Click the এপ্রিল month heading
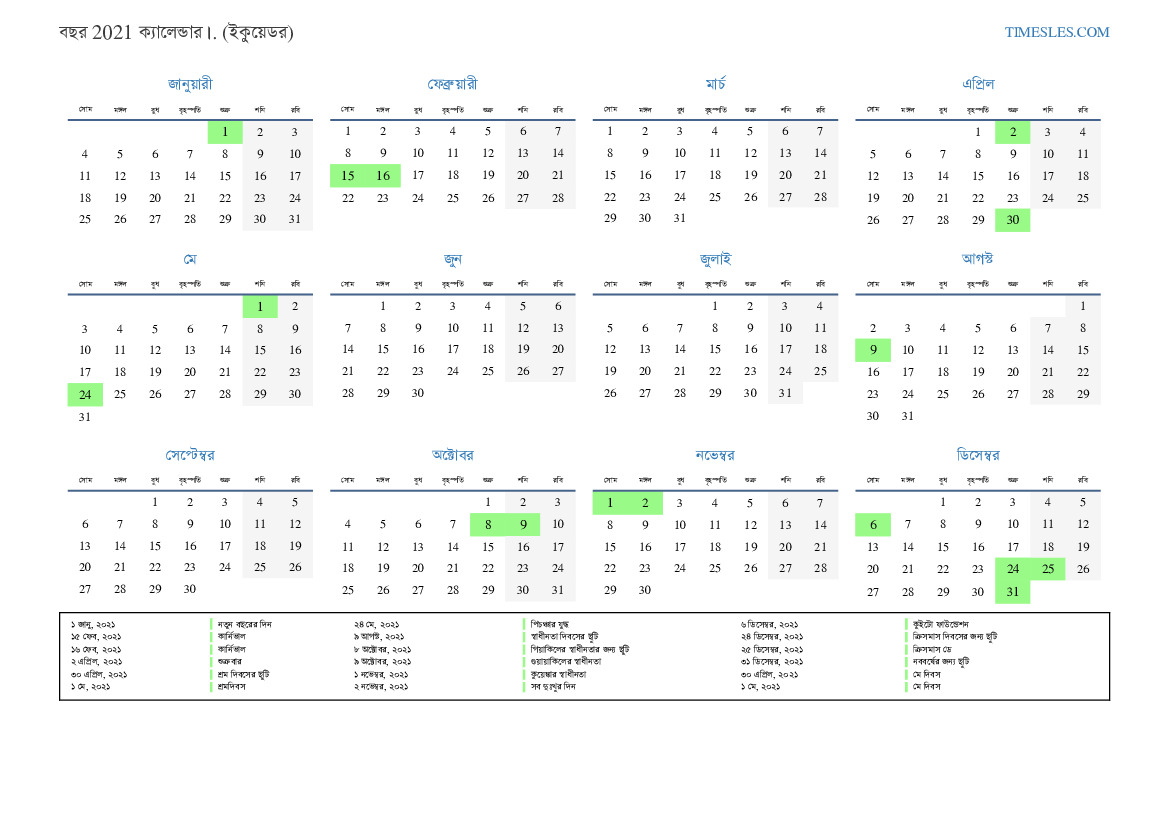 (977, 84)
